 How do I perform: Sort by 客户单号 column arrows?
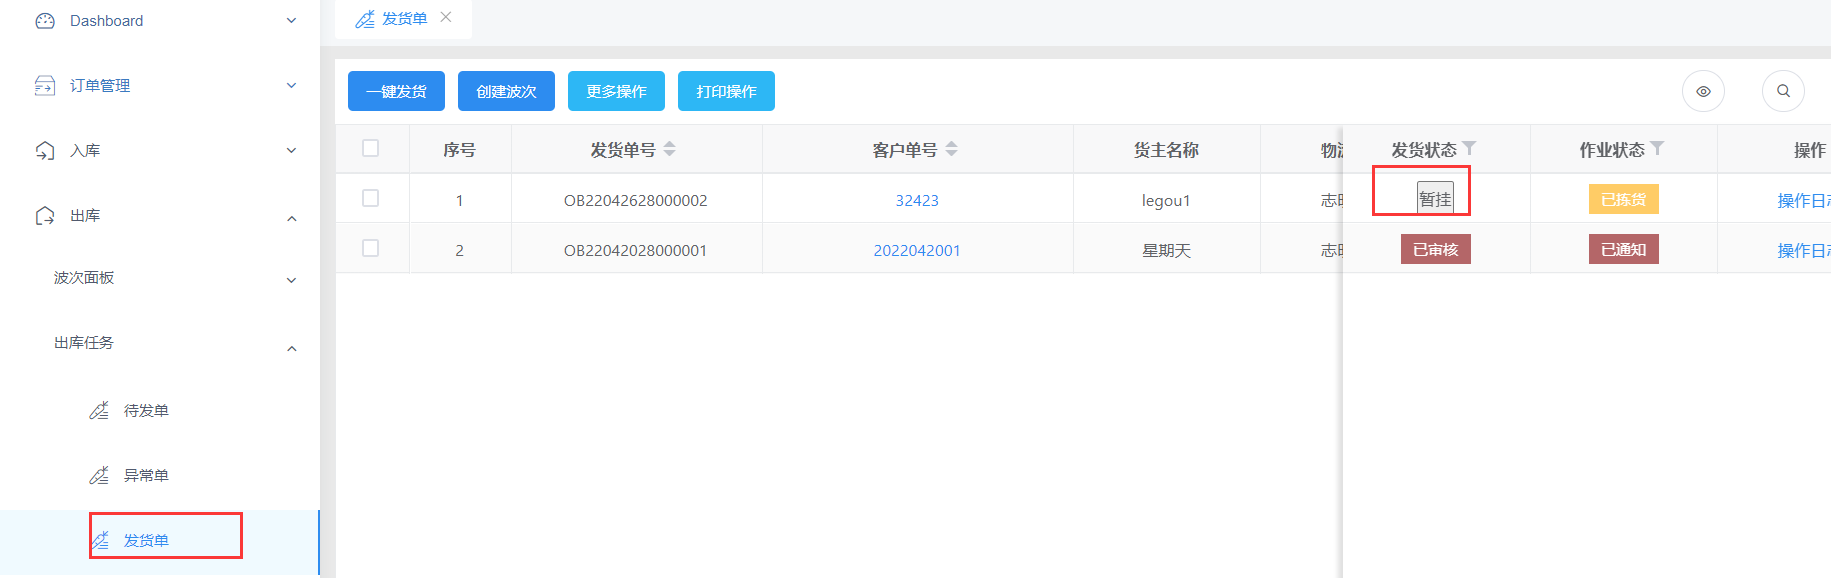click(952, 149)
